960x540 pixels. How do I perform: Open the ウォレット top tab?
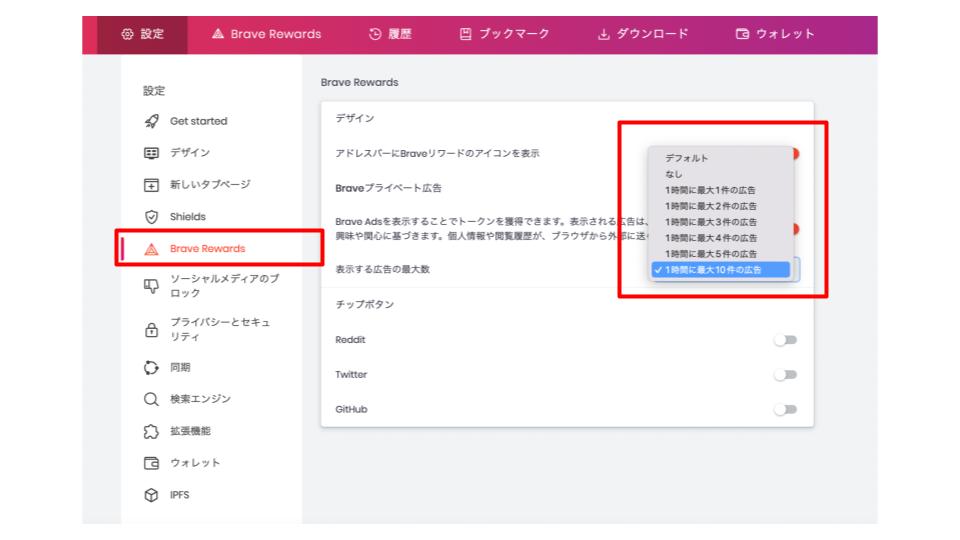coord(775,34)
